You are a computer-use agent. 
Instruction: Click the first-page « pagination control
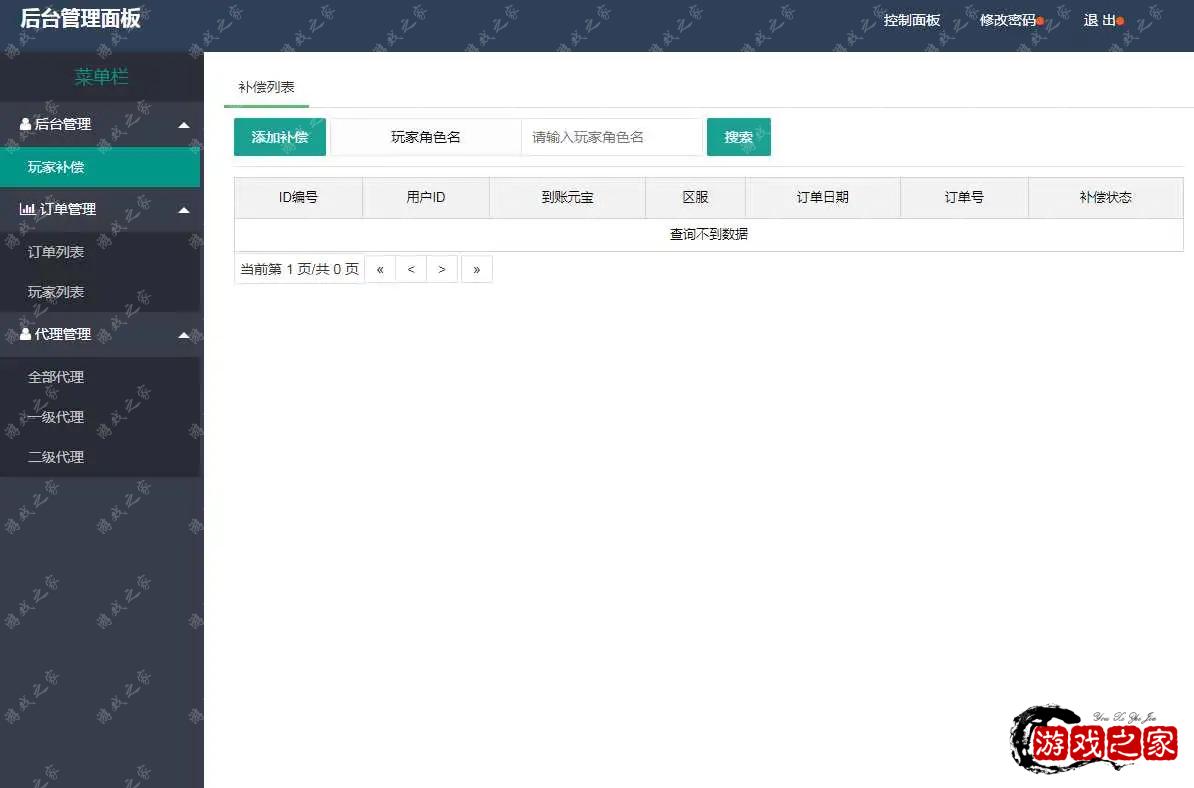tap(380, 268)
